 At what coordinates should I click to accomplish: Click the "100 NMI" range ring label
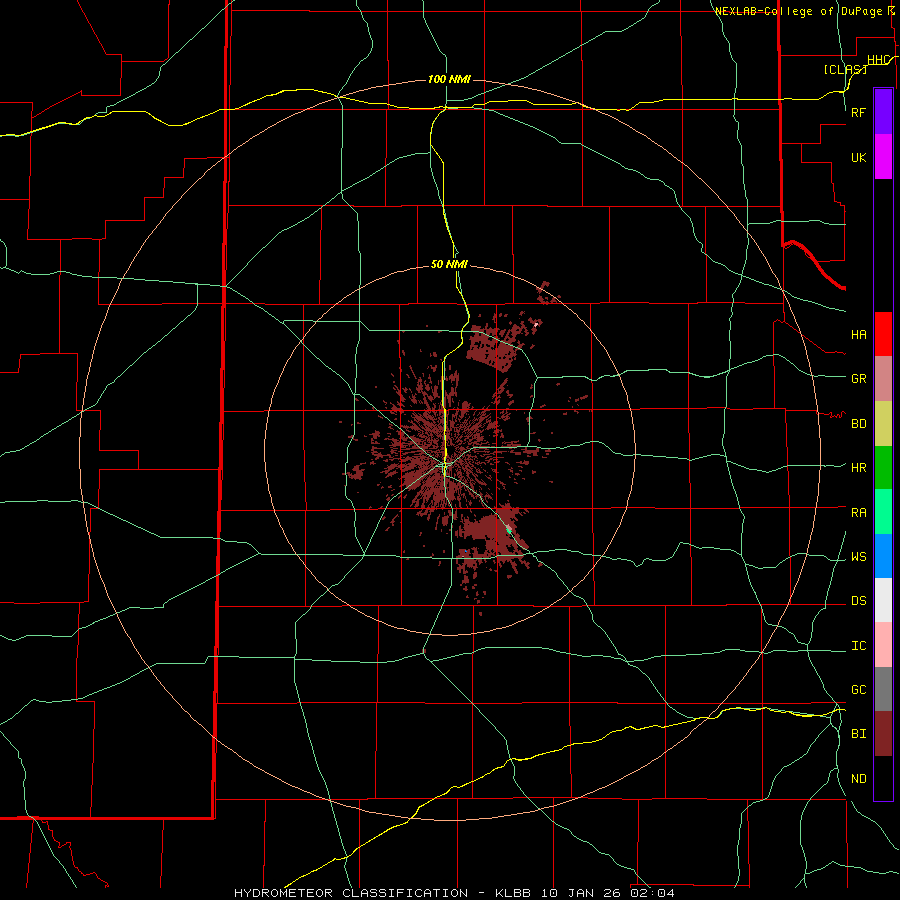point(449,79)
